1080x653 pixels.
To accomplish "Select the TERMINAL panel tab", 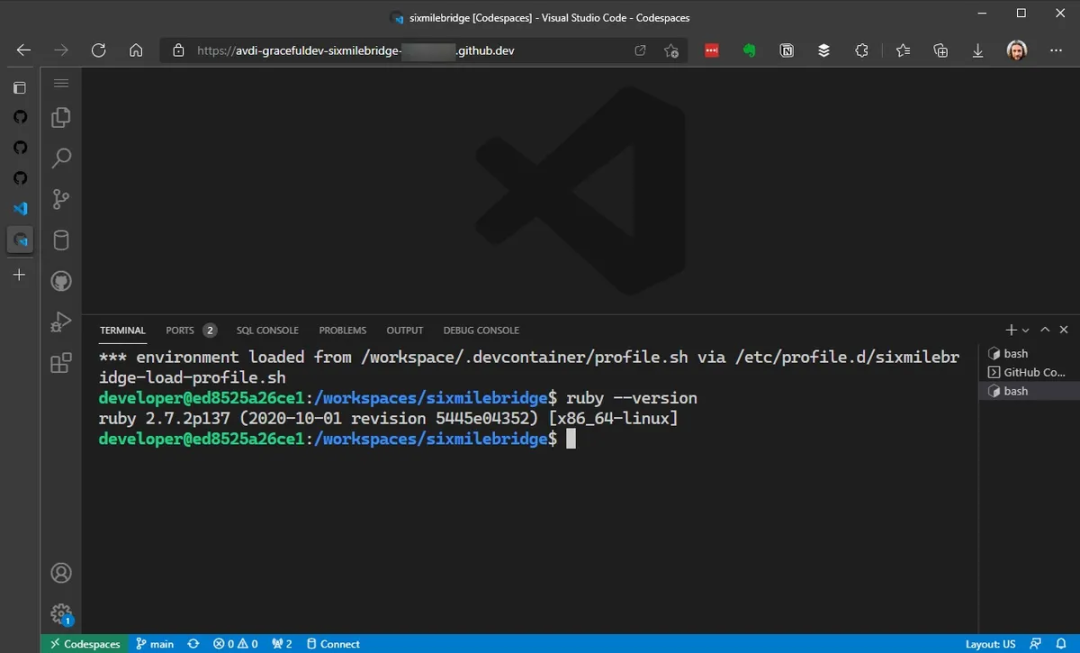I will [123, 331].
